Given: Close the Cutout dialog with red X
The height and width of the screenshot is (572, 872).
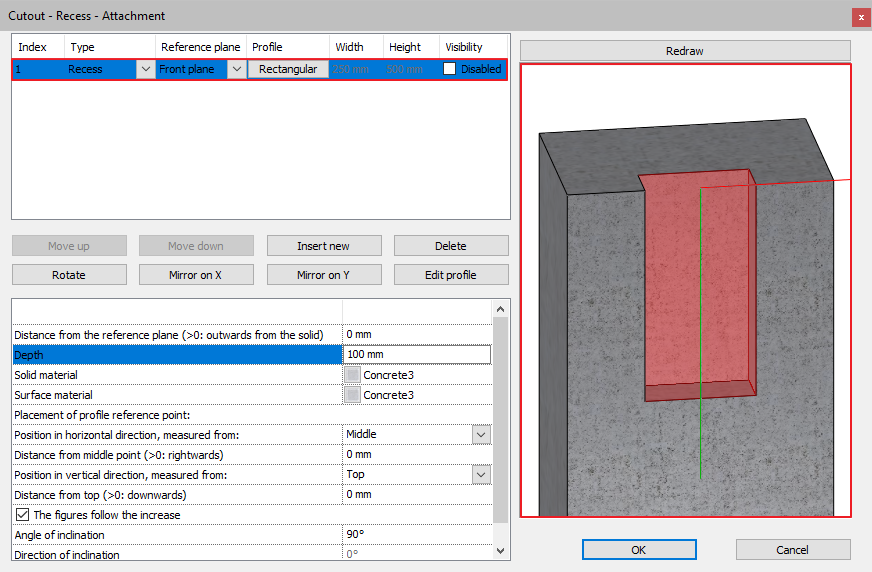Looking at the screenshot, I should click(x=860, y=17).
